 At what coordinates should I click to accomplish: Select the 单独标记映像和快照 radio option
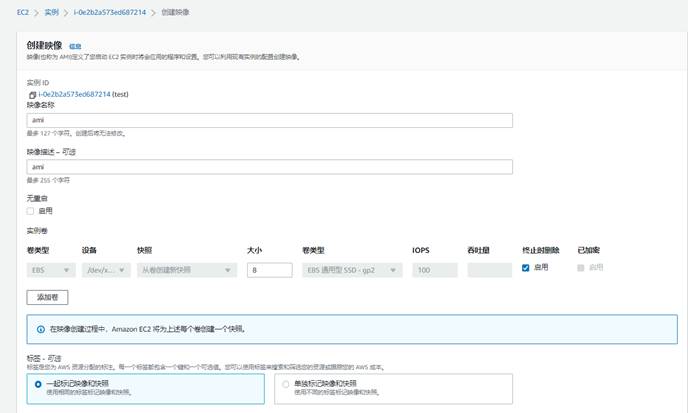pyautogui.click(x=286, y=384)
